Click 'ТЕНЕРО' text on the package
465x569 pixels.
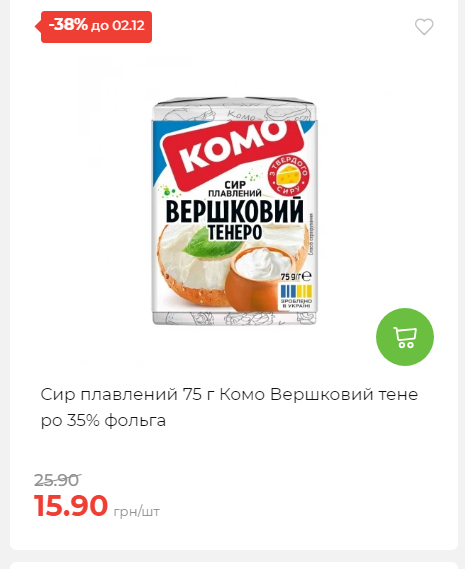(x=235, y=232)
